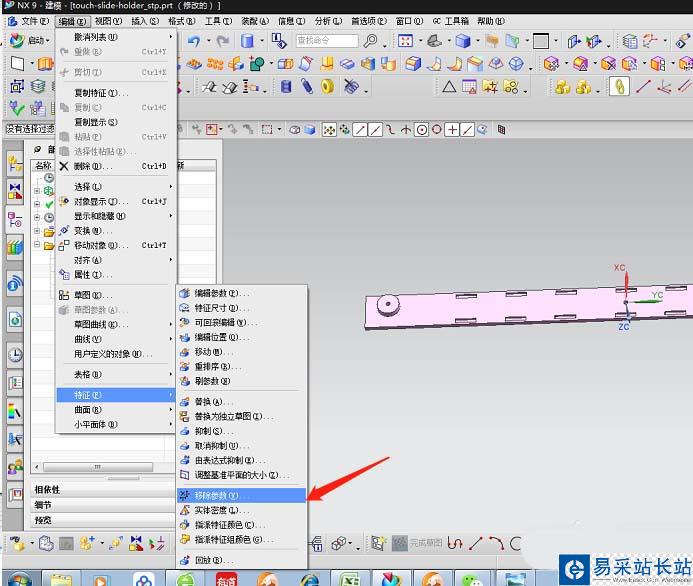
Task: Click the Start (启动) button
Action: point(32,41)
